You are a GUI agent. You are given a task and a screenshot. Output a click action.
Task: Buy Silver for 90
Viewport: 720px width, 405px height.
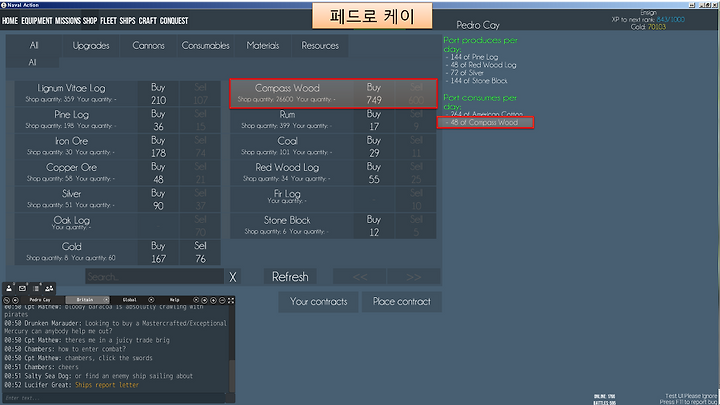click(158, 199)
